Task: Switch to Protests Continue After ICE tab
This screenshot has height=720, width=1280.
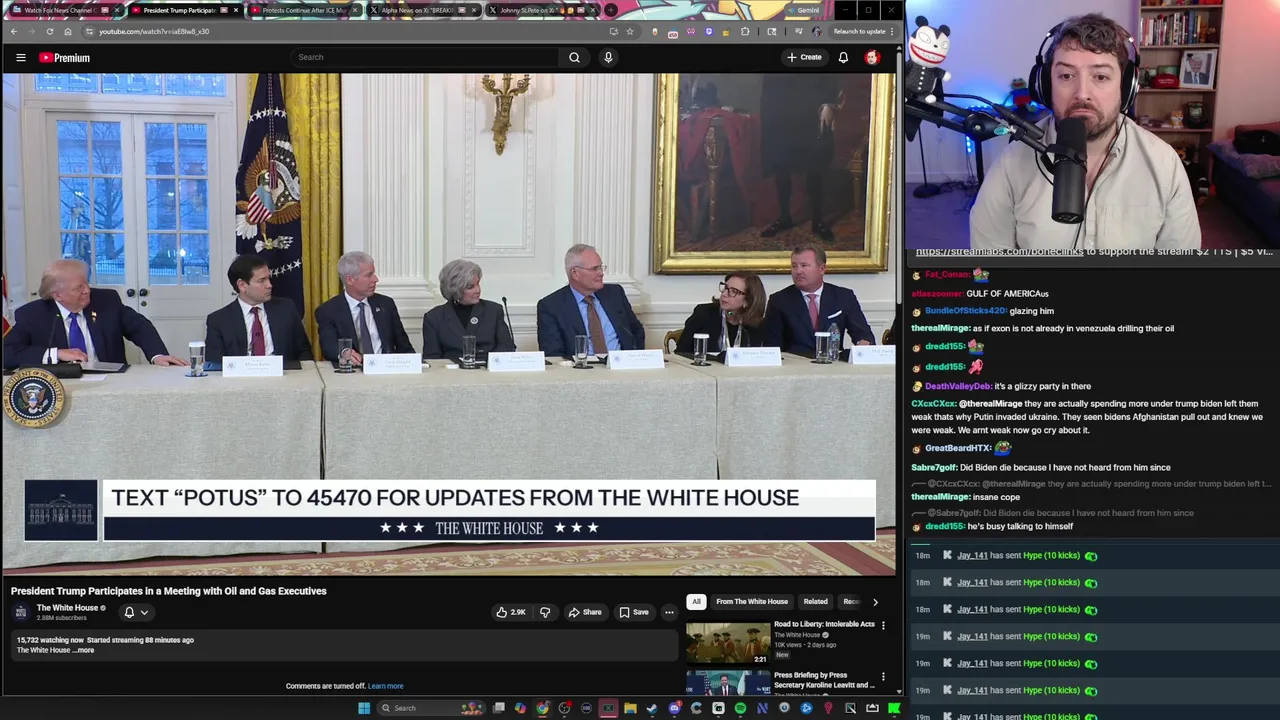Action: tap(303, 10)
